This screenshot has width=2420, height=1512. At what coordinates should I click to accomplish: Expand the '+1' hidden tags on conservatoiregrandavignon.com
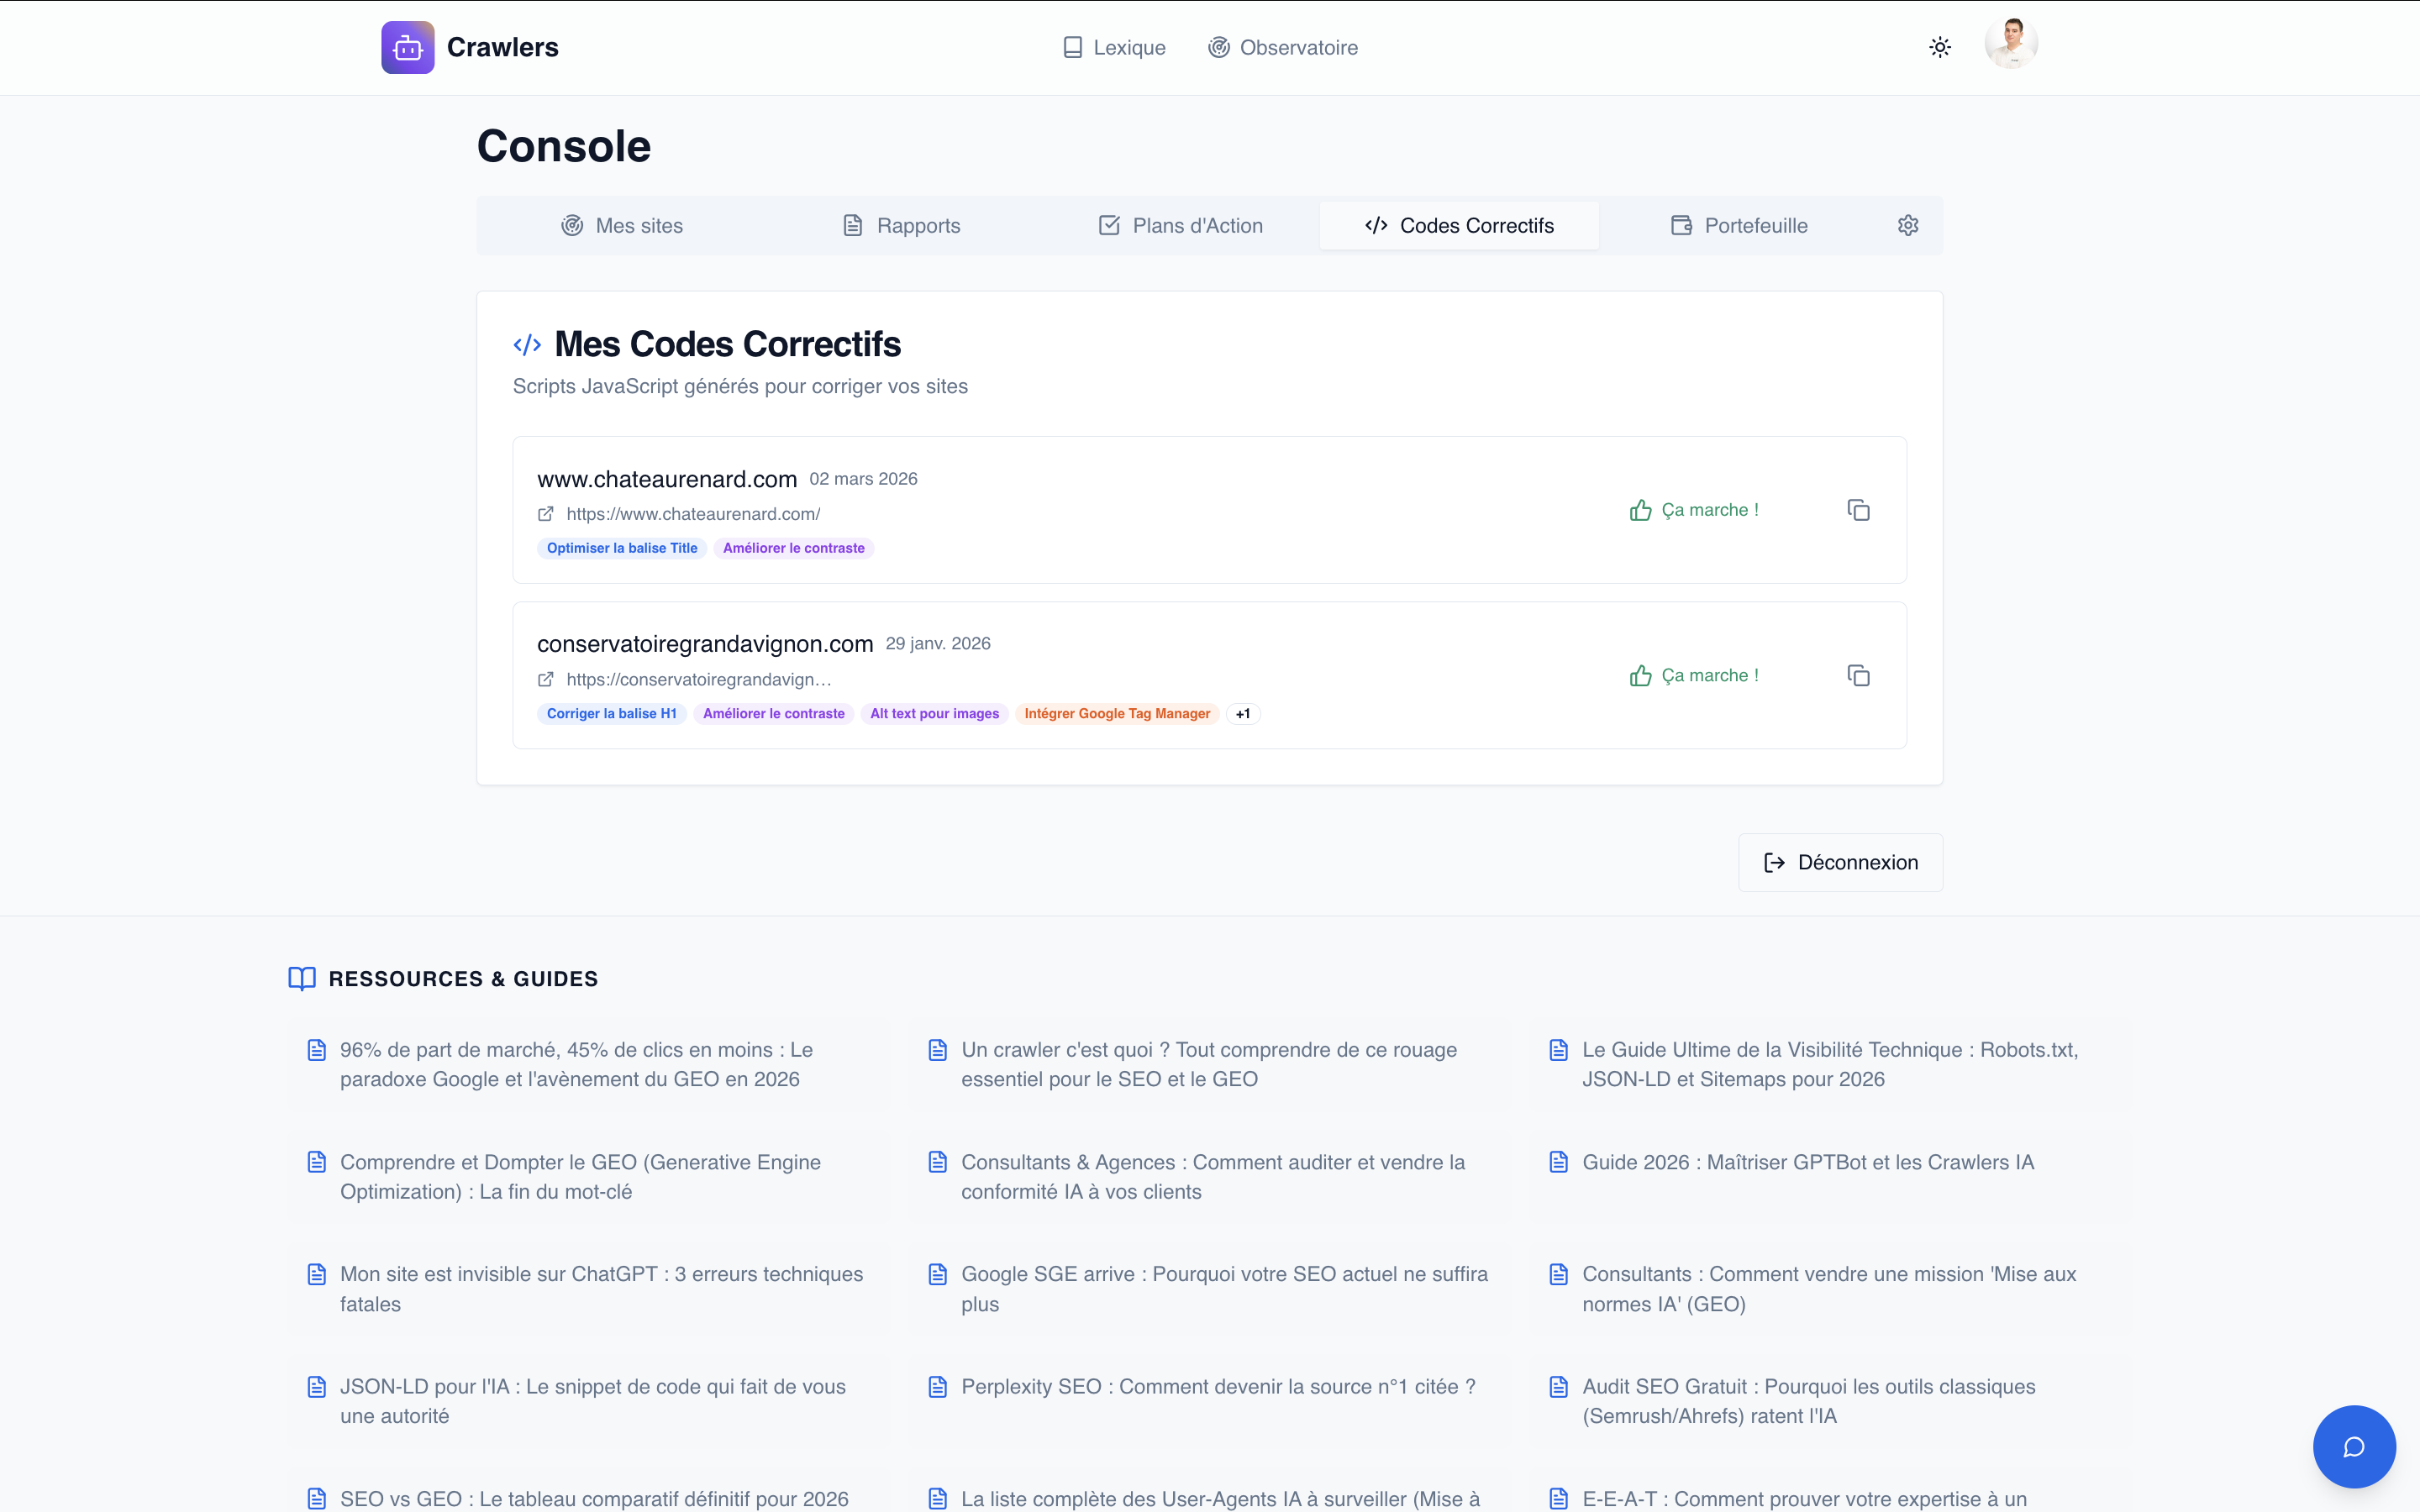click(x=1243, y=713)
